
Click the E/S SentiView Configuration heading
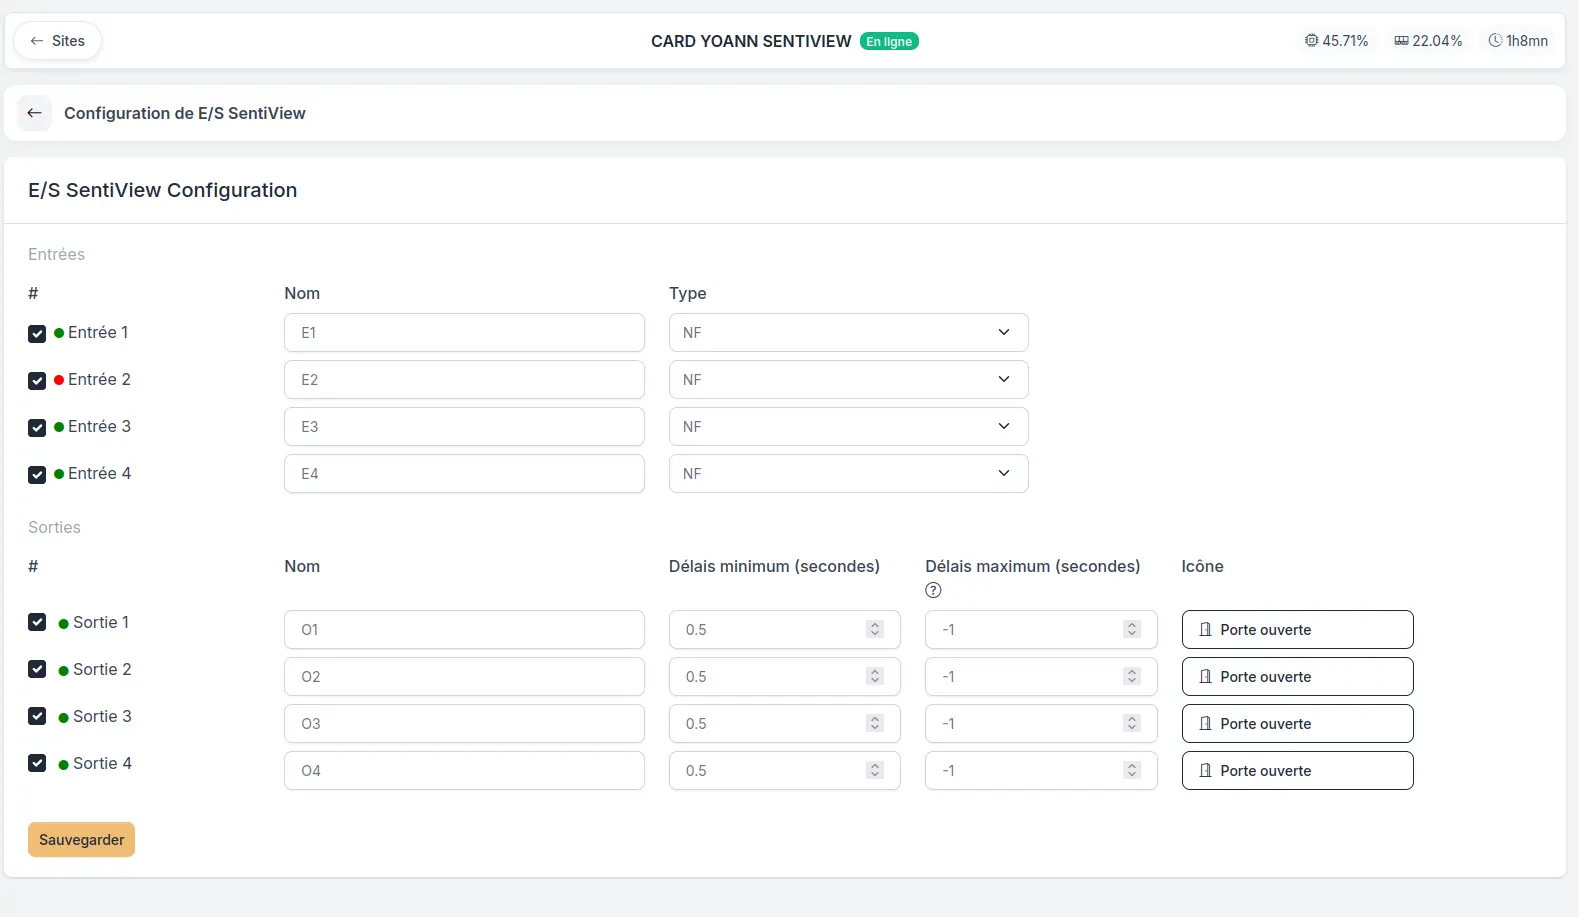point(163,190)
